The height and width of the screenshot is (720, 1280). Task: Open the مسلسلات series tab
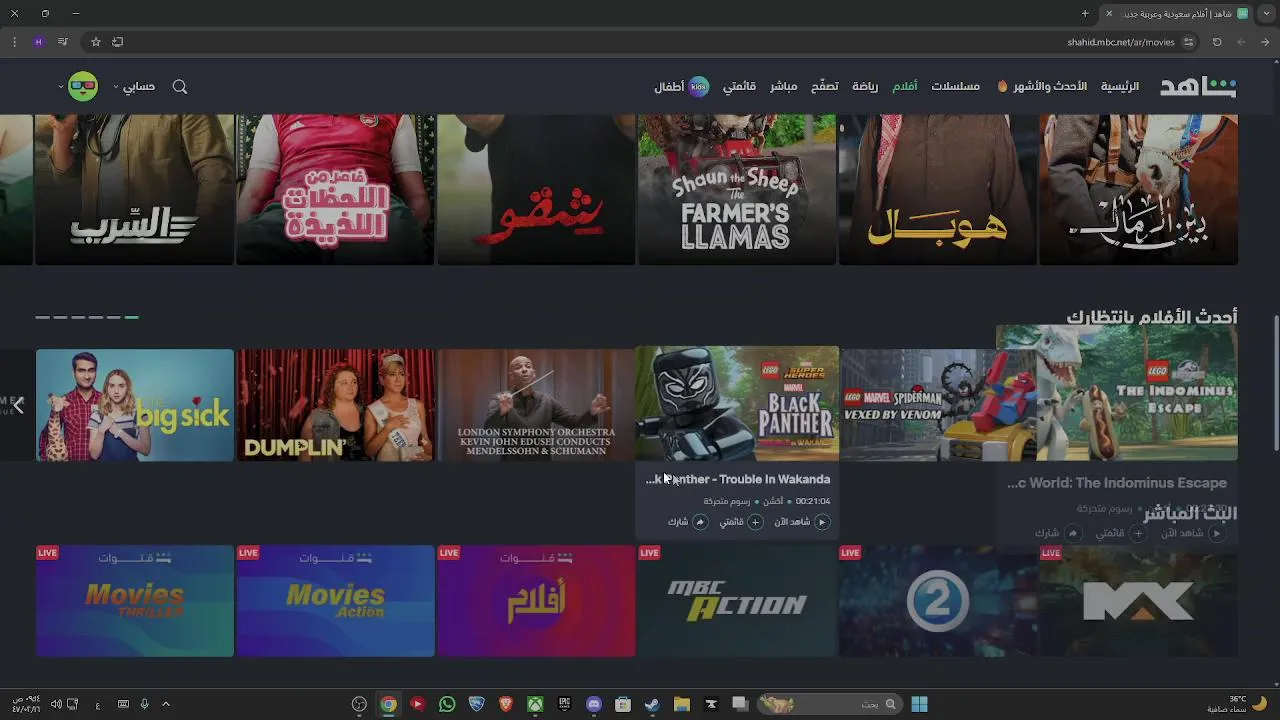coord(955,87)
